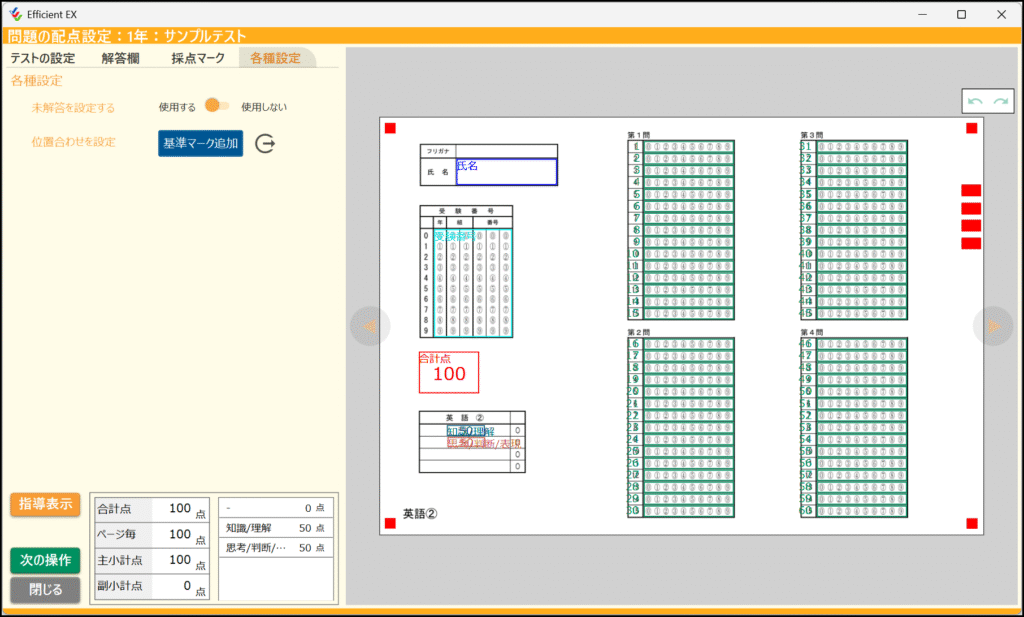Click the gray 閉じる button
The image size is (1024, 617).
(x=45, y=590)
